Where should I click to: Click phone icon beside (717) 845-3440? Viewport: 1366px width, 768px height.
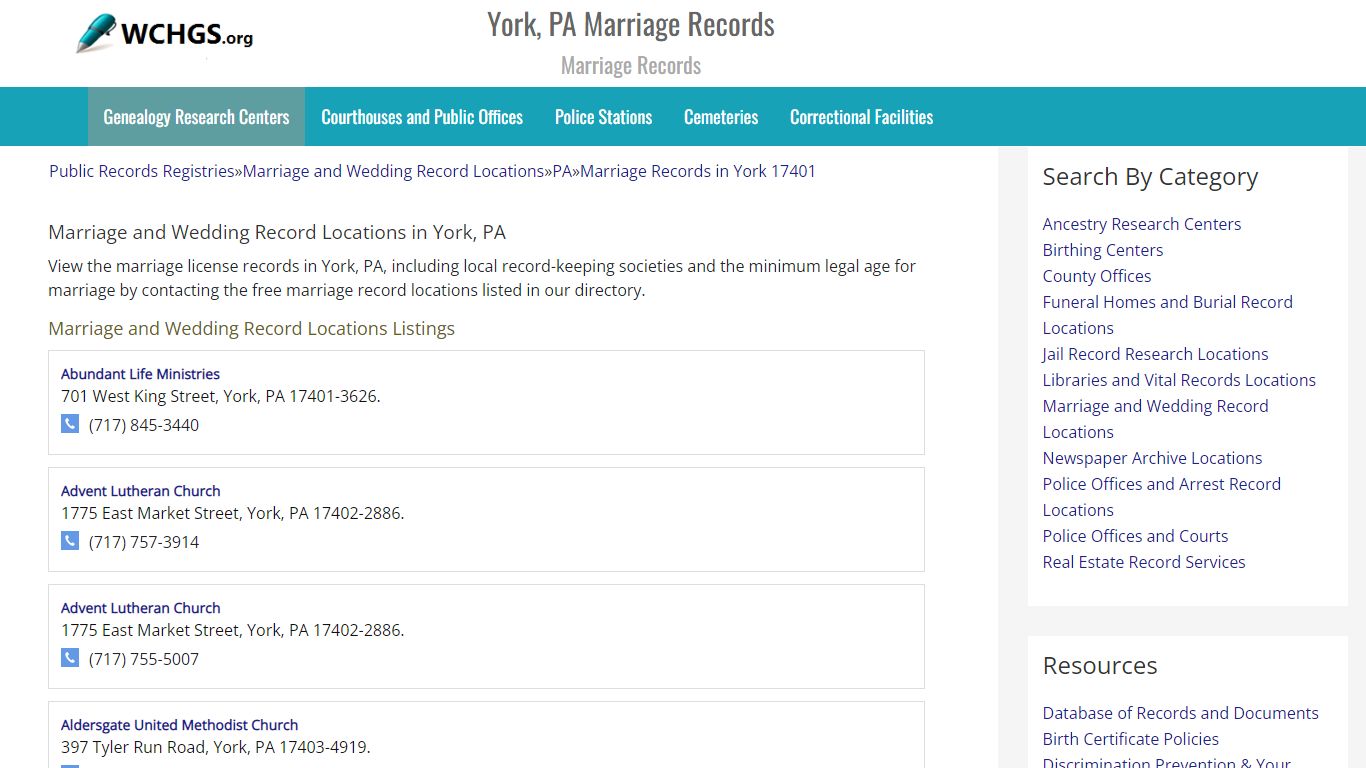[x=70, y=424]
